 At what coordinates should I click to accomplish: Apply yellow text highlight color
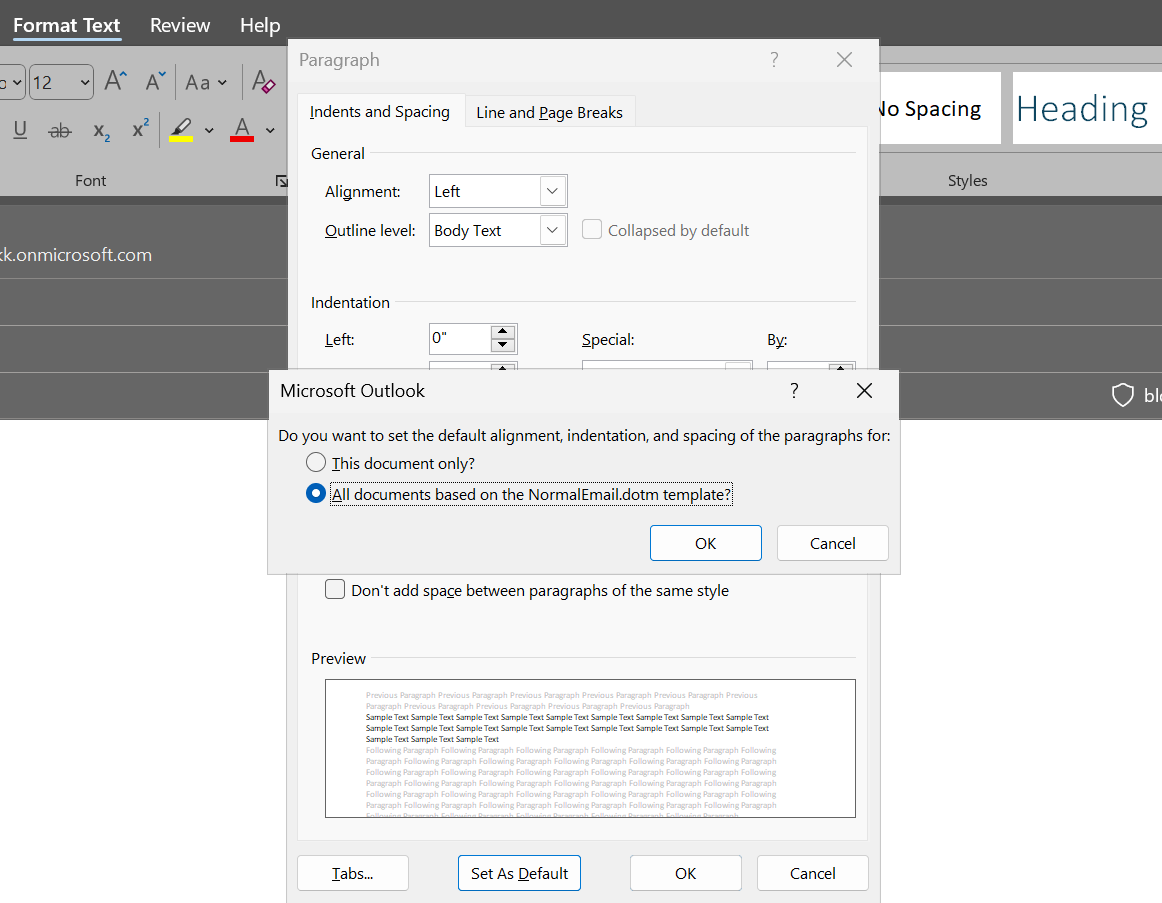click(x=181, y=130)
